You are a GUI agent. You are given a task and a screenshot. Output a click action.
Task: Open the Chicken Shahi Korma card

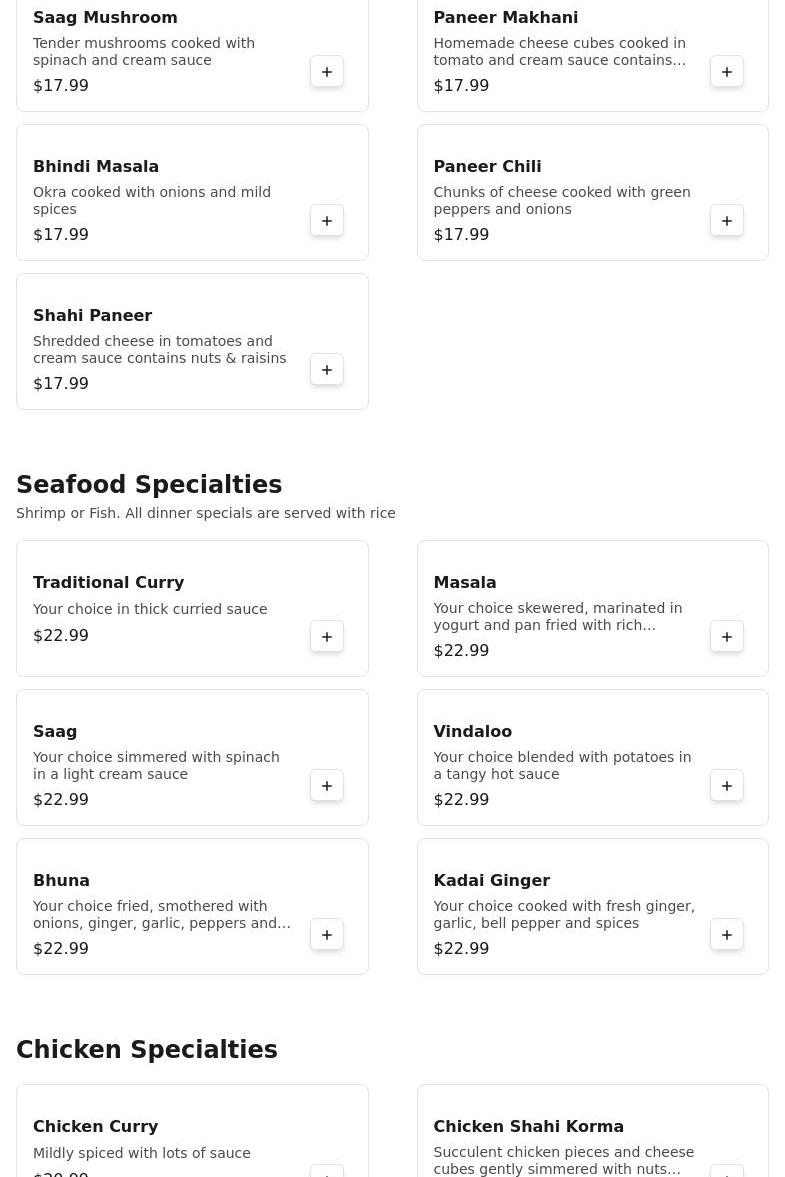click(x=592, y=1135)
